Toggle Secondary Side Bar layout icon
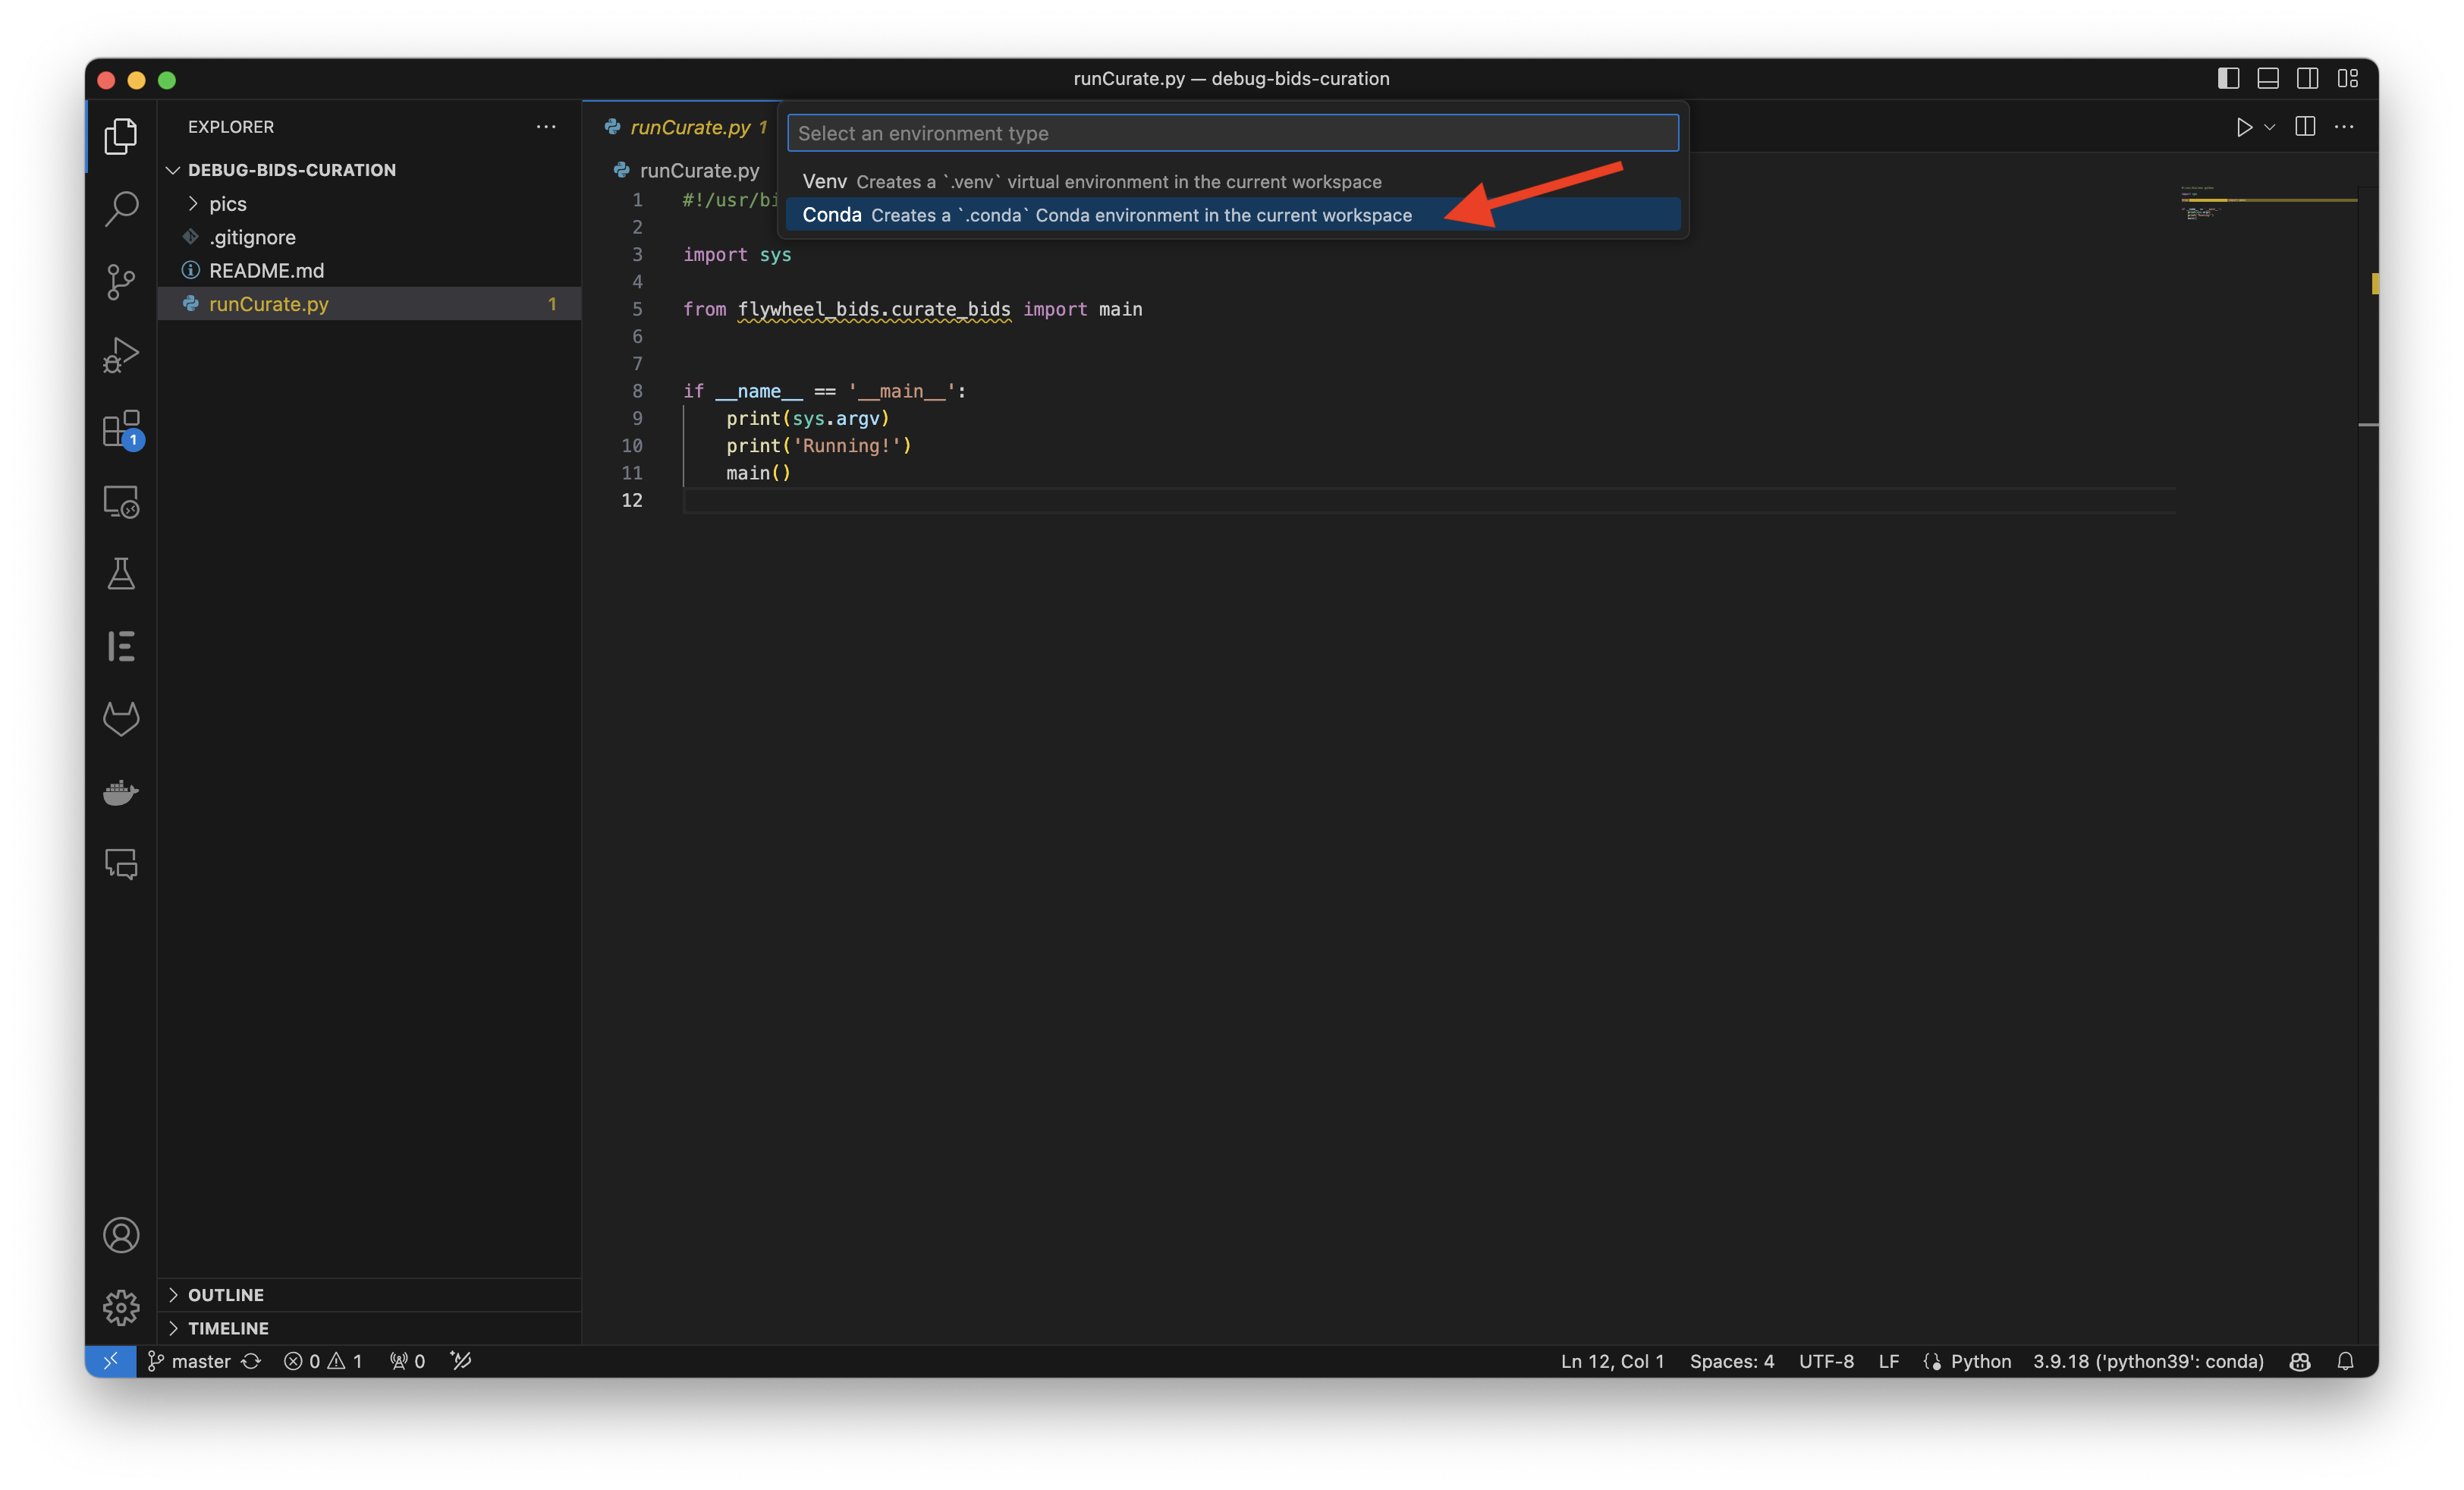Viewport: 2464px width, 1490px height. (x=2308, y=78)
